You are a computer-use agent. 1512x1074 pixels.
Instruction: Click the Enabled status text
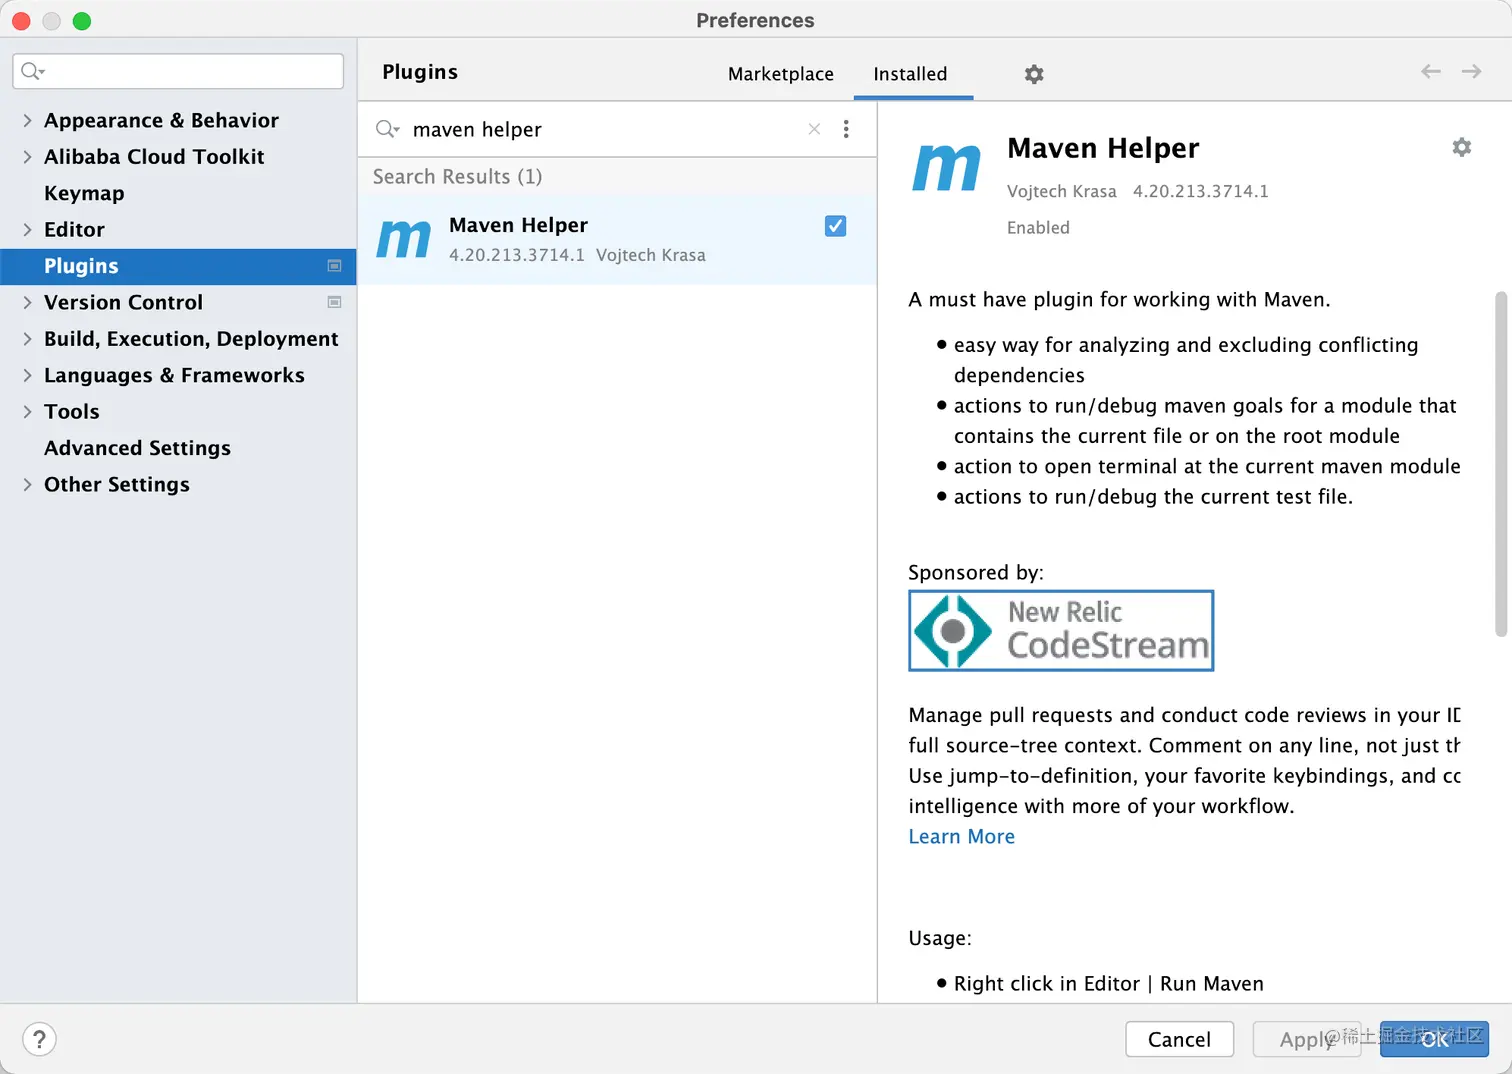1038,228
